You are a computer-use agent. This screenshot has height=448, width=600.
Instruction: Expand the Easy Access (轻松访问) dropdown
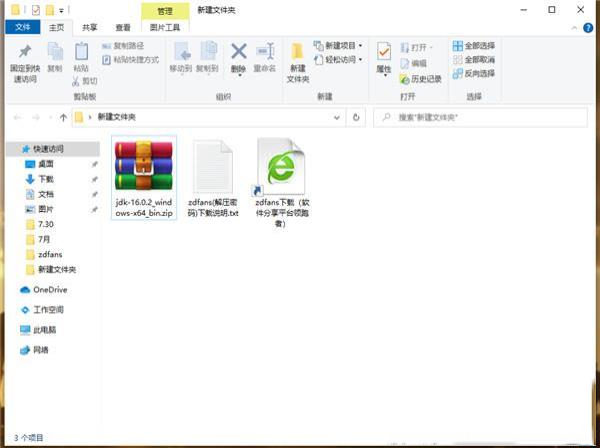(x=338, y=60)
